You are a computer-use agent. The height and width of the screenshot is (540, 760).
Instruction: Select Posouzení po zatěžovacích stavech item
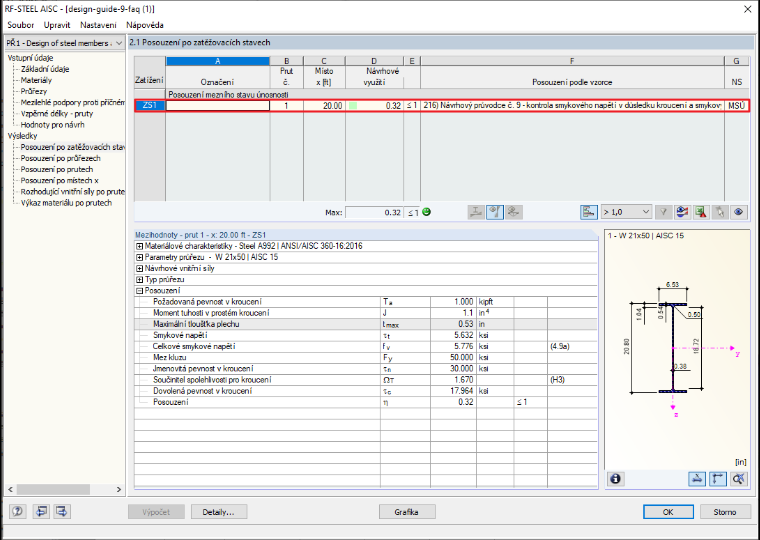[x=73, y=147]
